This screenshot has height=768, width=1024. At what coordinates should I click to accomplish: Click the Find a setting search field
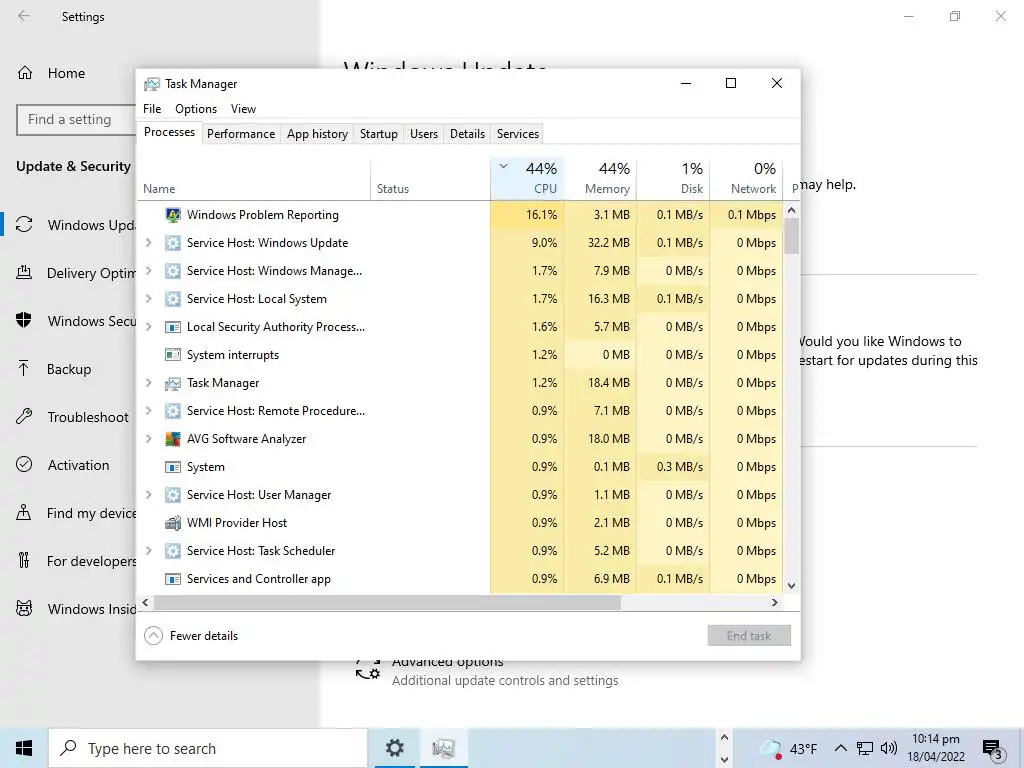click(76, 120)
